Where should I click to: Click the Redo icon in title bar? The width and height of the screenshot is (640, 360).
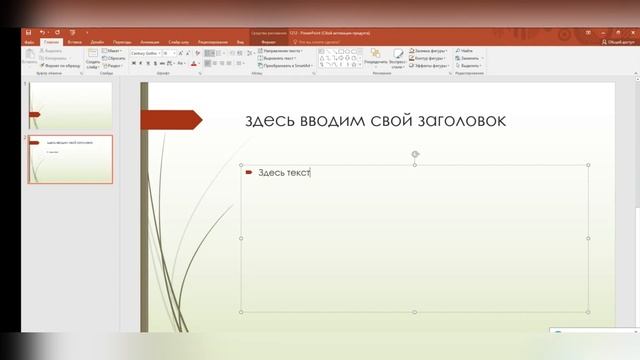point(57,33)
